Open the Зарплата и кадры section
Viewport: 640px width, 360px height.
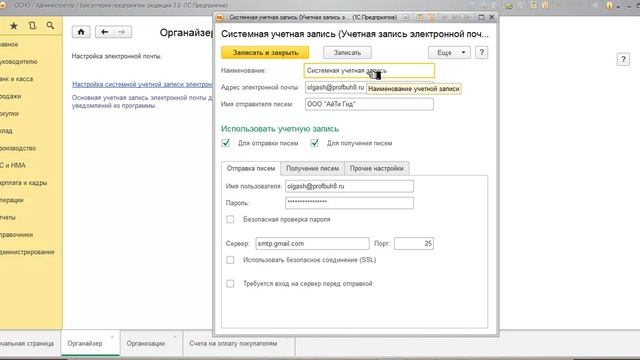(24, 182)
